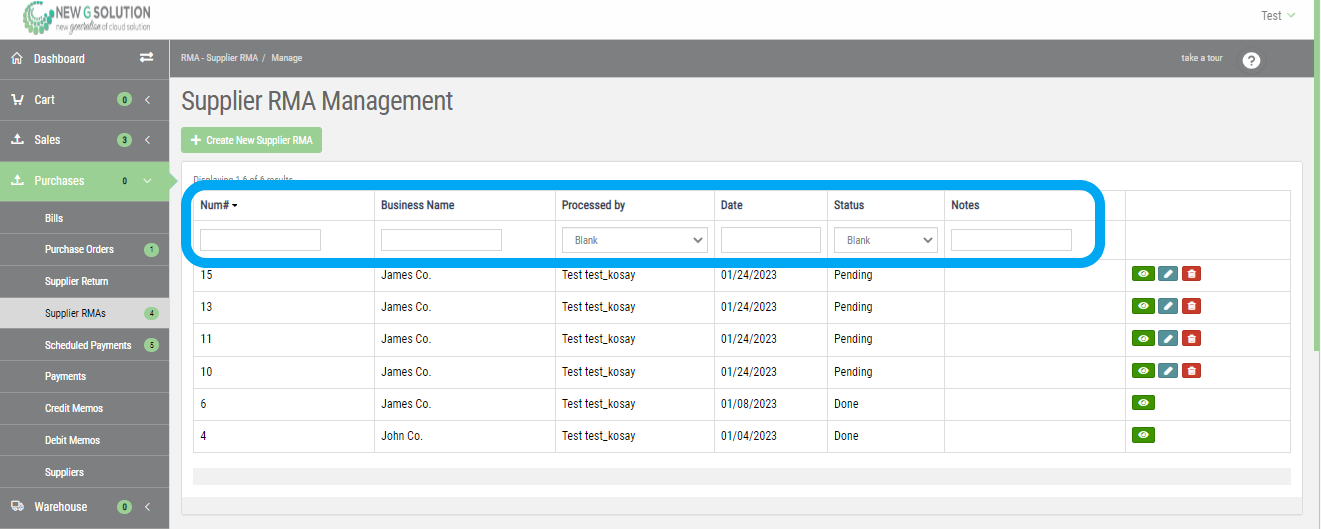The image size is (1321, 529).
Task: Edit RMA number 13 with pencil icon
Action: [x=1168, y=306]
